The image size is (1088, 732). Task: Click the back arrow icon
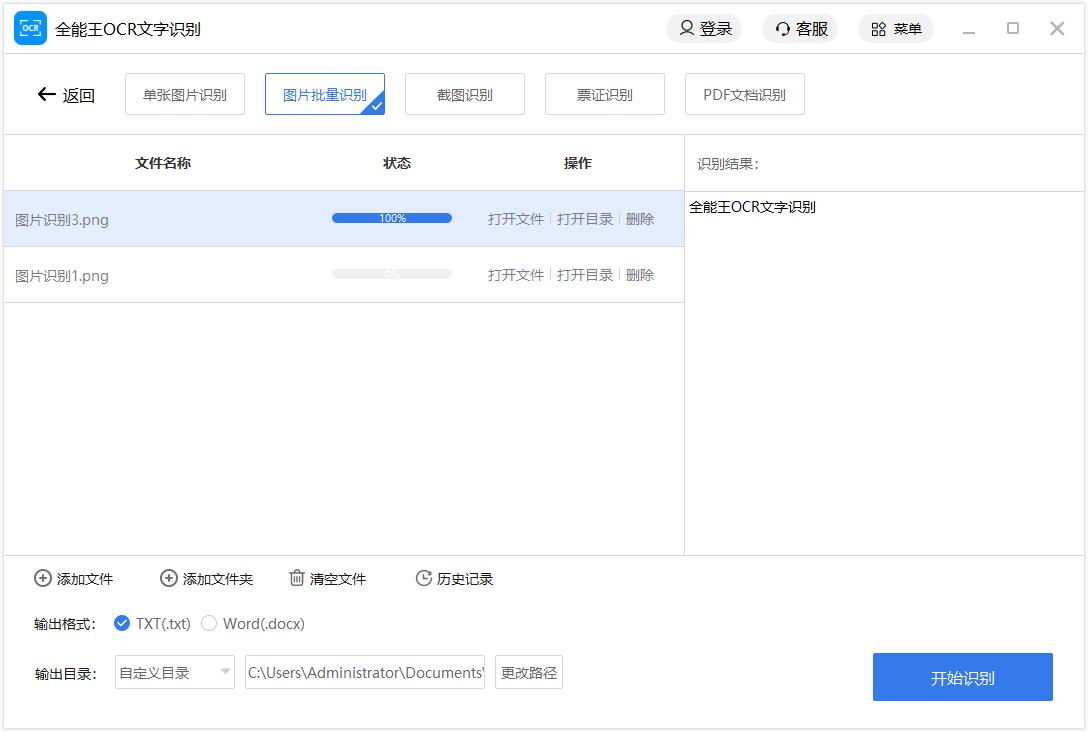pyautogui.click(x=46, y=95)
